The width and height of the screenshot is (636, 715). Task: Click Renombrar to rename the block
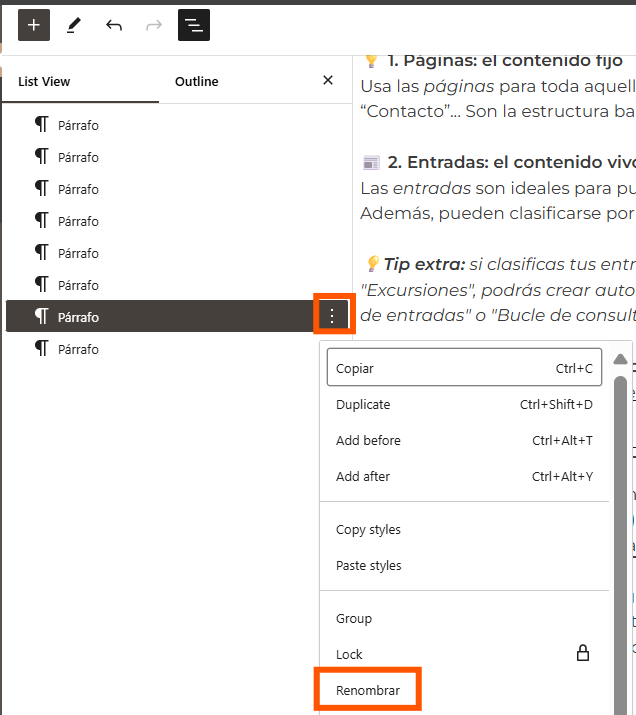coord(369,691)
